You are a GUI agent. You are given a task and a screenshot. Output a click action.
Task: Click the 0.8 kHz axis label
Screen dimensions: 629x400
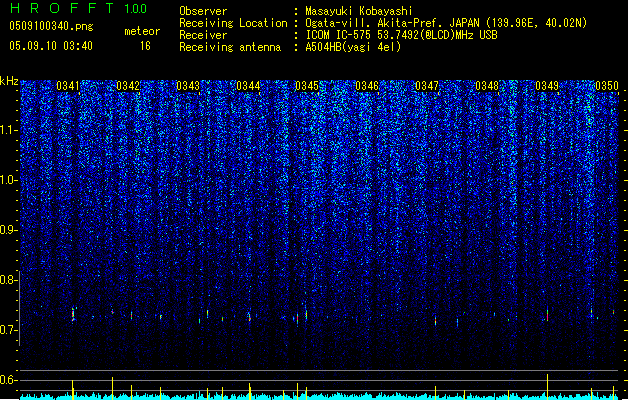tap(8, 280)
